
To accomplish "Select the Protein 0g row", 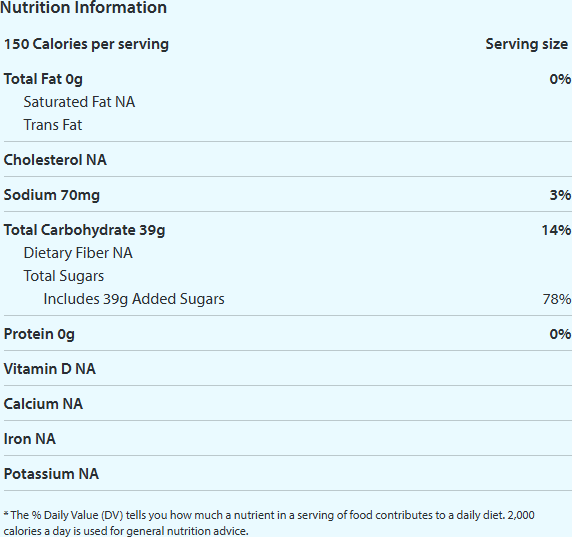I will [x=287, y=334].
